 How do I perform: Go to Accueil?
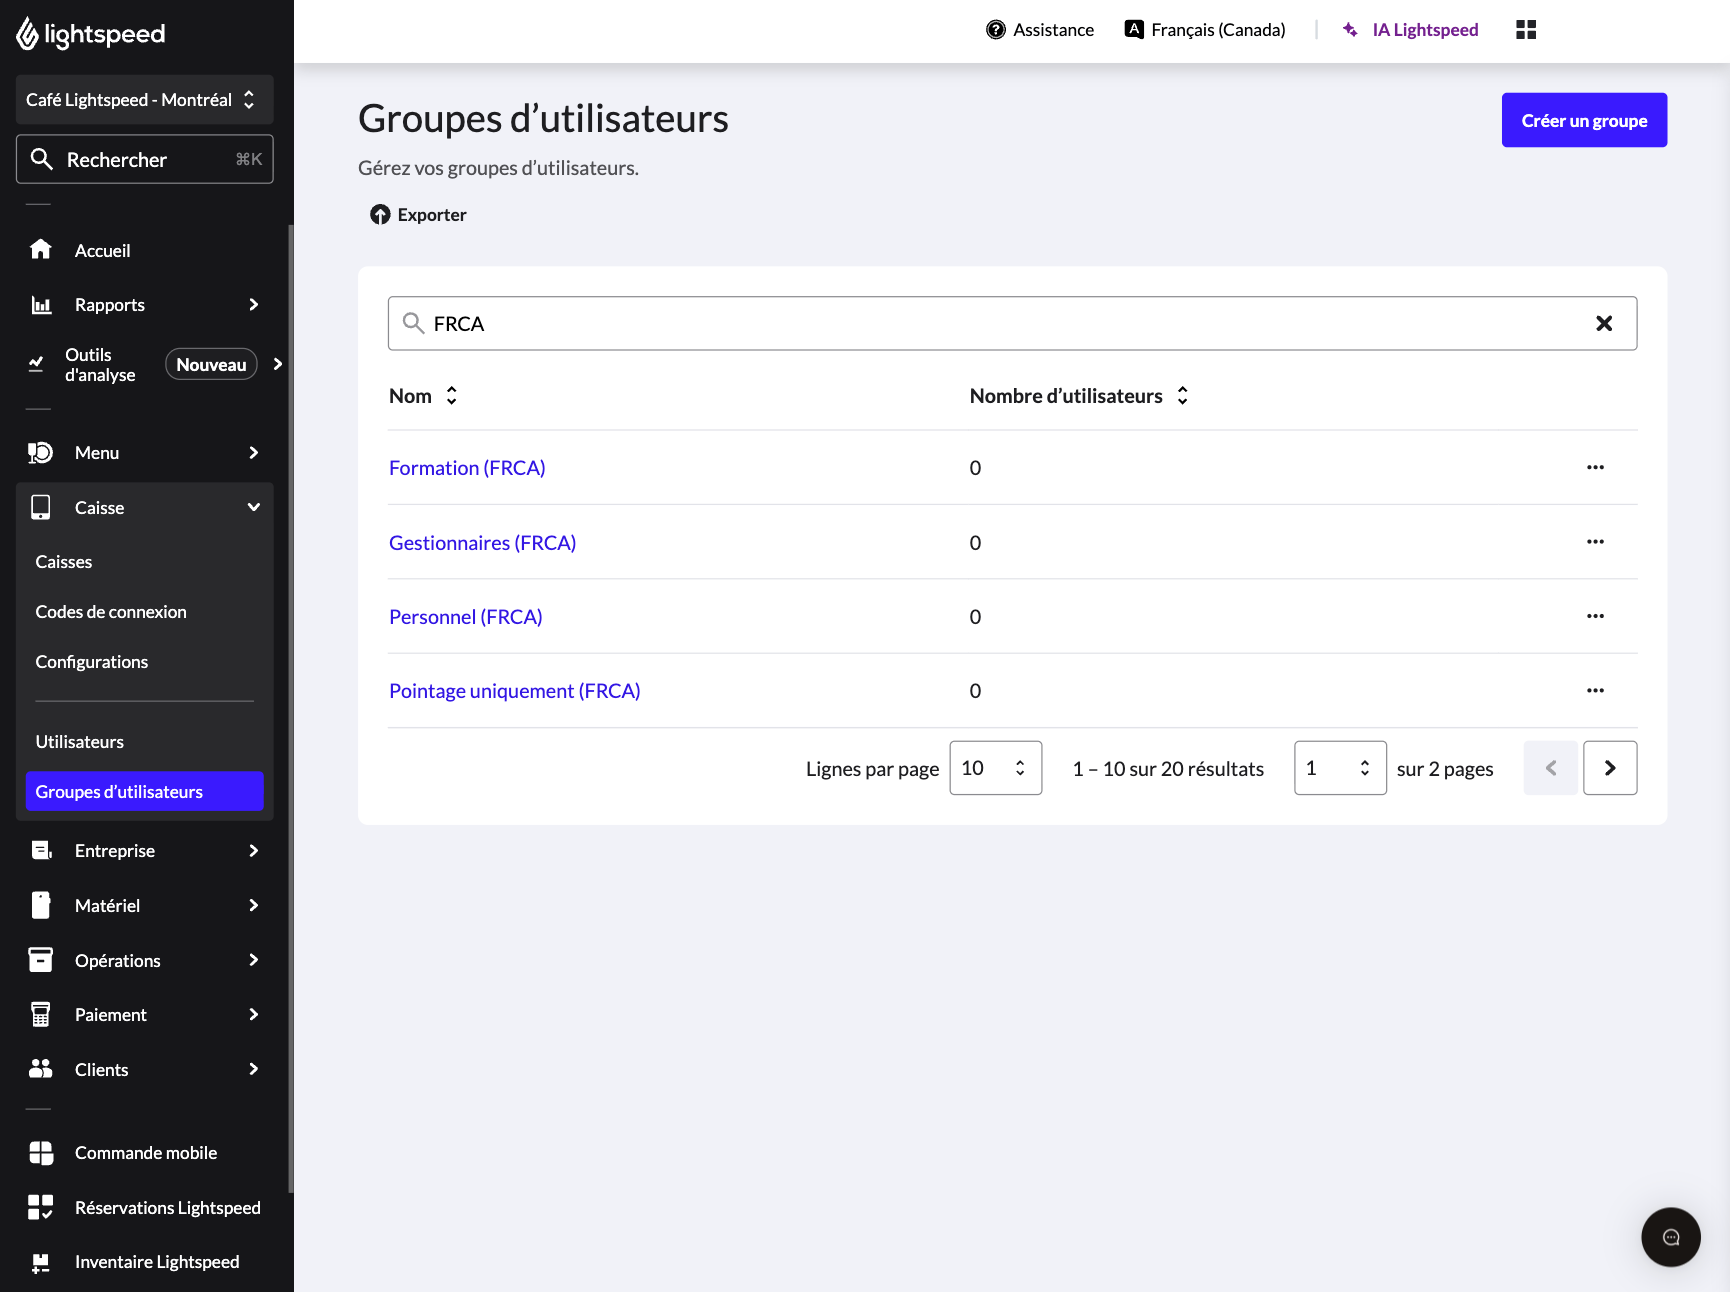point(102,250)
